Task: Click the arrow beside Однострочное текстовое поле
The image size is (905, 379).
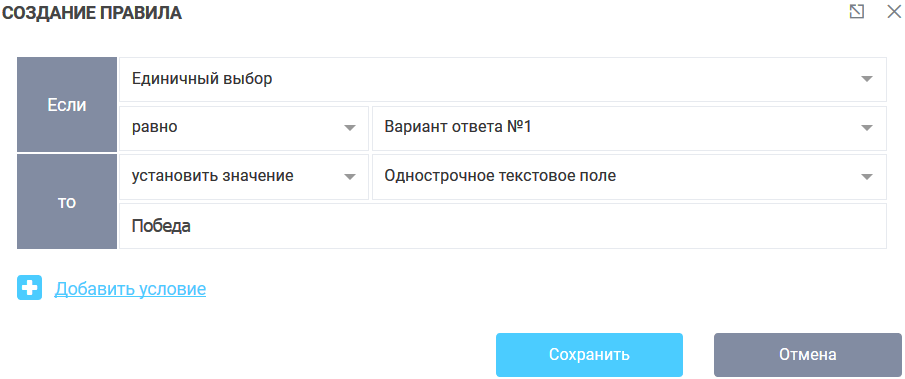Action: (x=867, y=177)
